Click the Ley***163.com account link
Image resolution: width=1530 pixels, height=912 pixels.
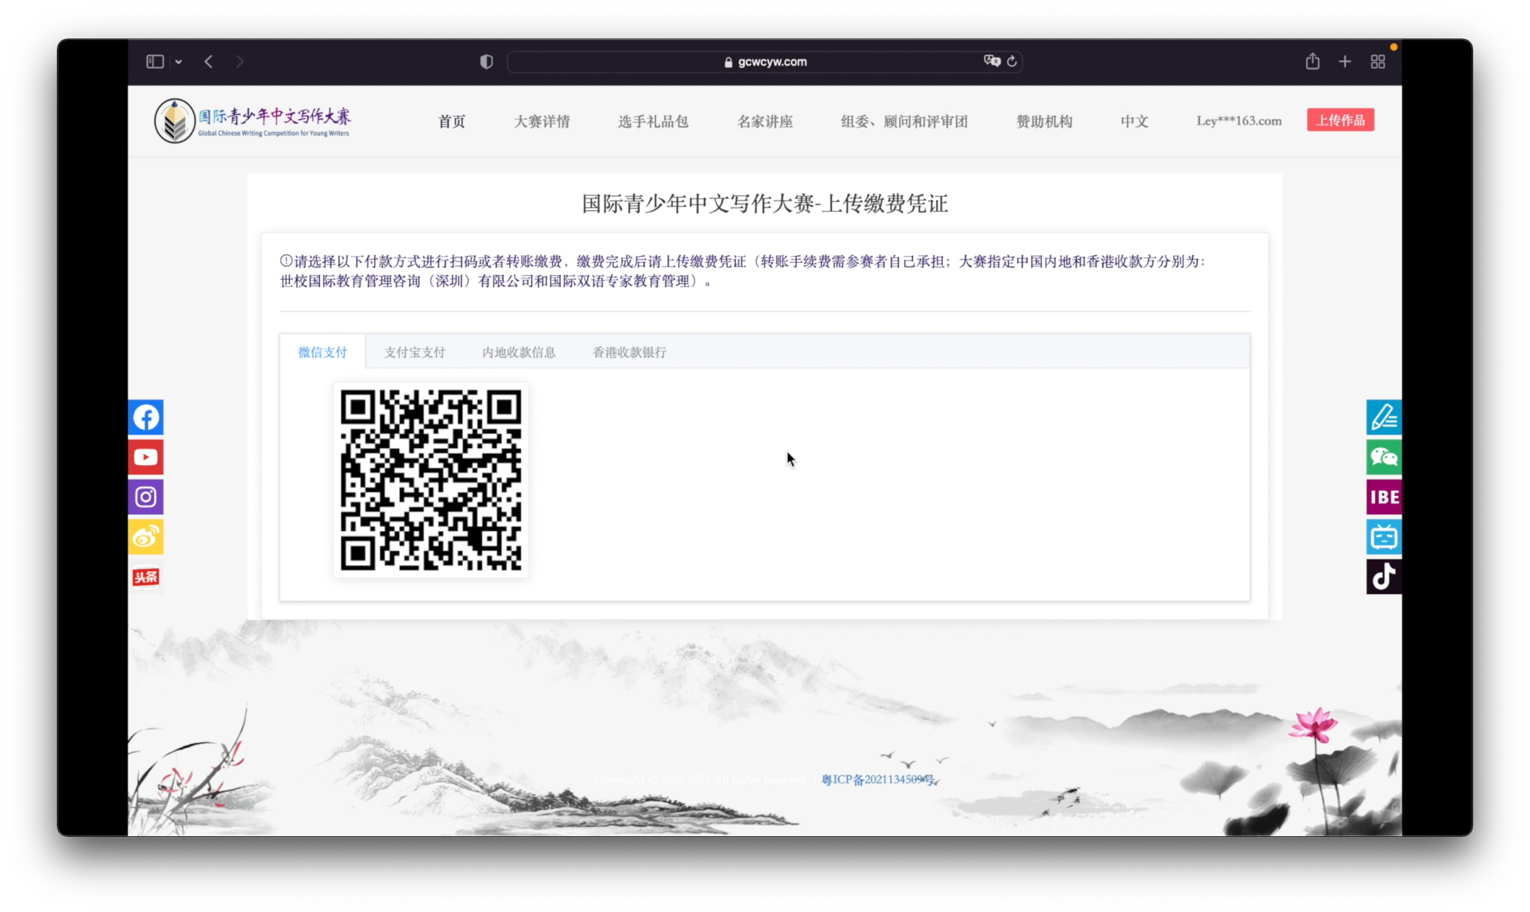1239,121
